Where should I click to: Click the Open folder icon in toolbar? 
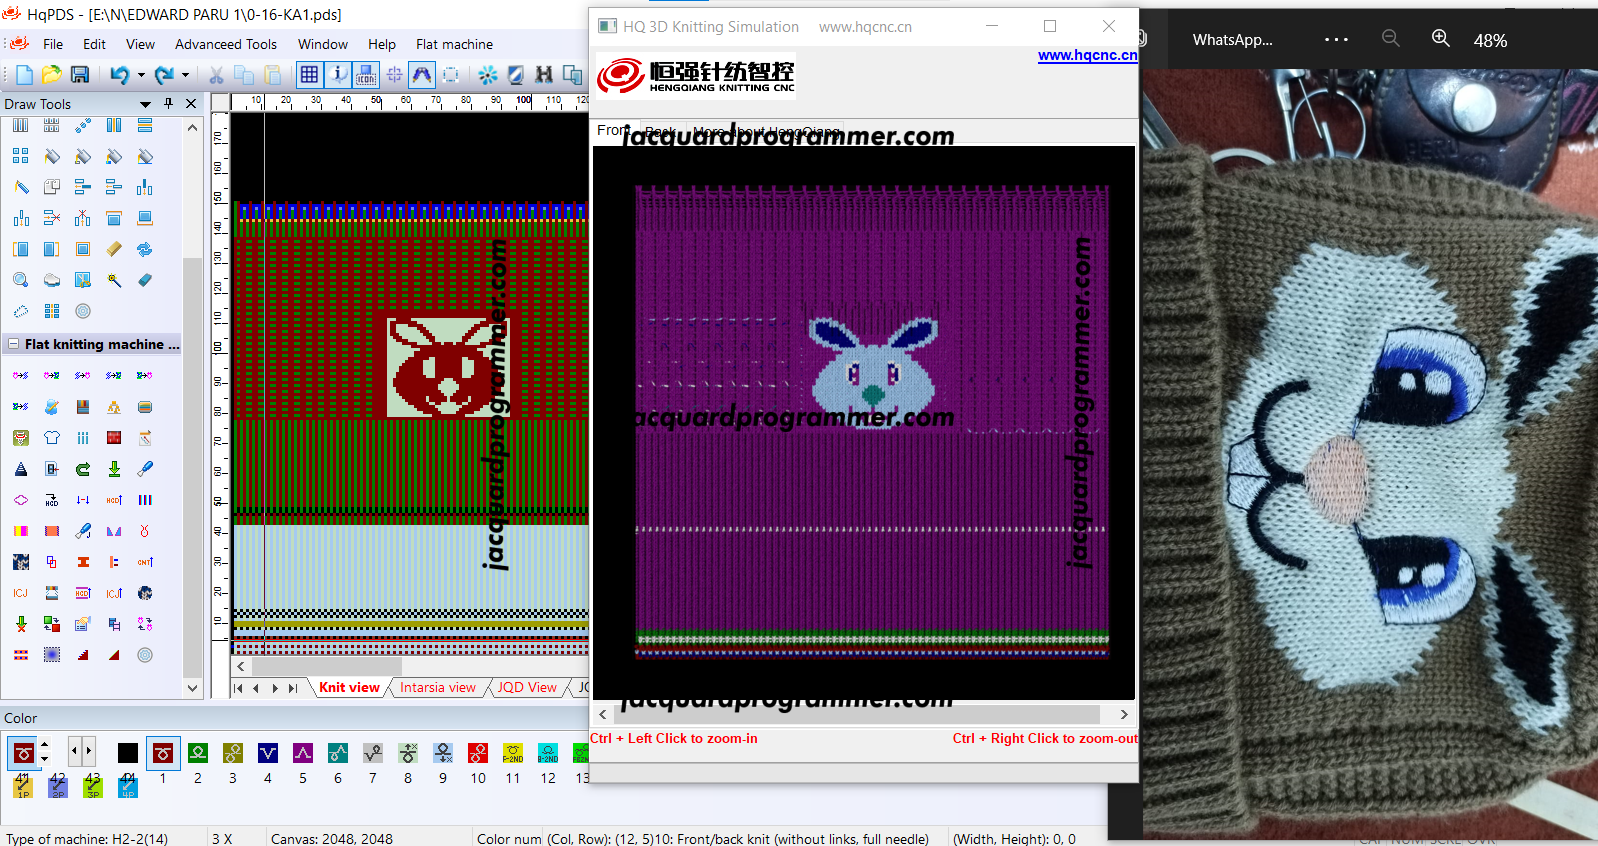[51, 74]
